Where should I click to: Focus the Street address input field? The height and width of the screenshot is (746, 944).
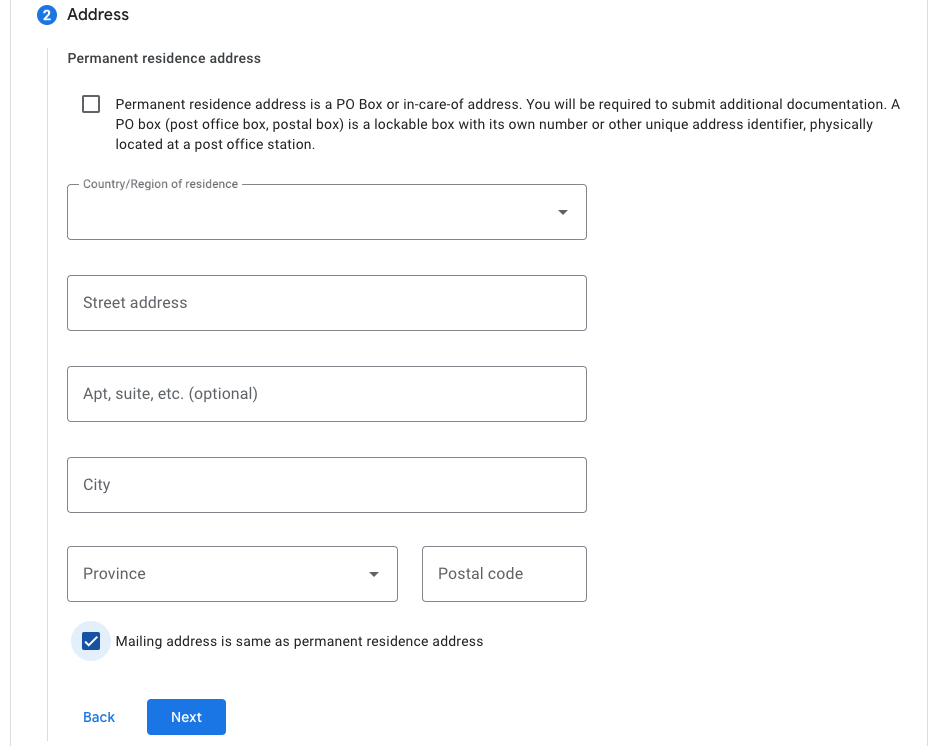click(327, 303)
